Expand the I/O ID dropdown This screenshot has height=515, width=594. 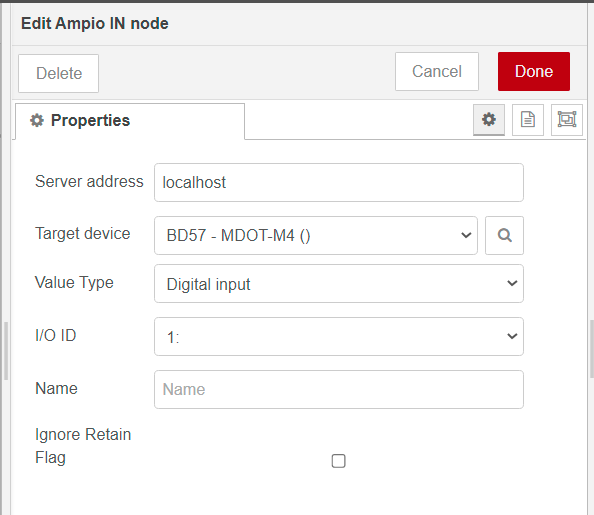tap(339, 337)
